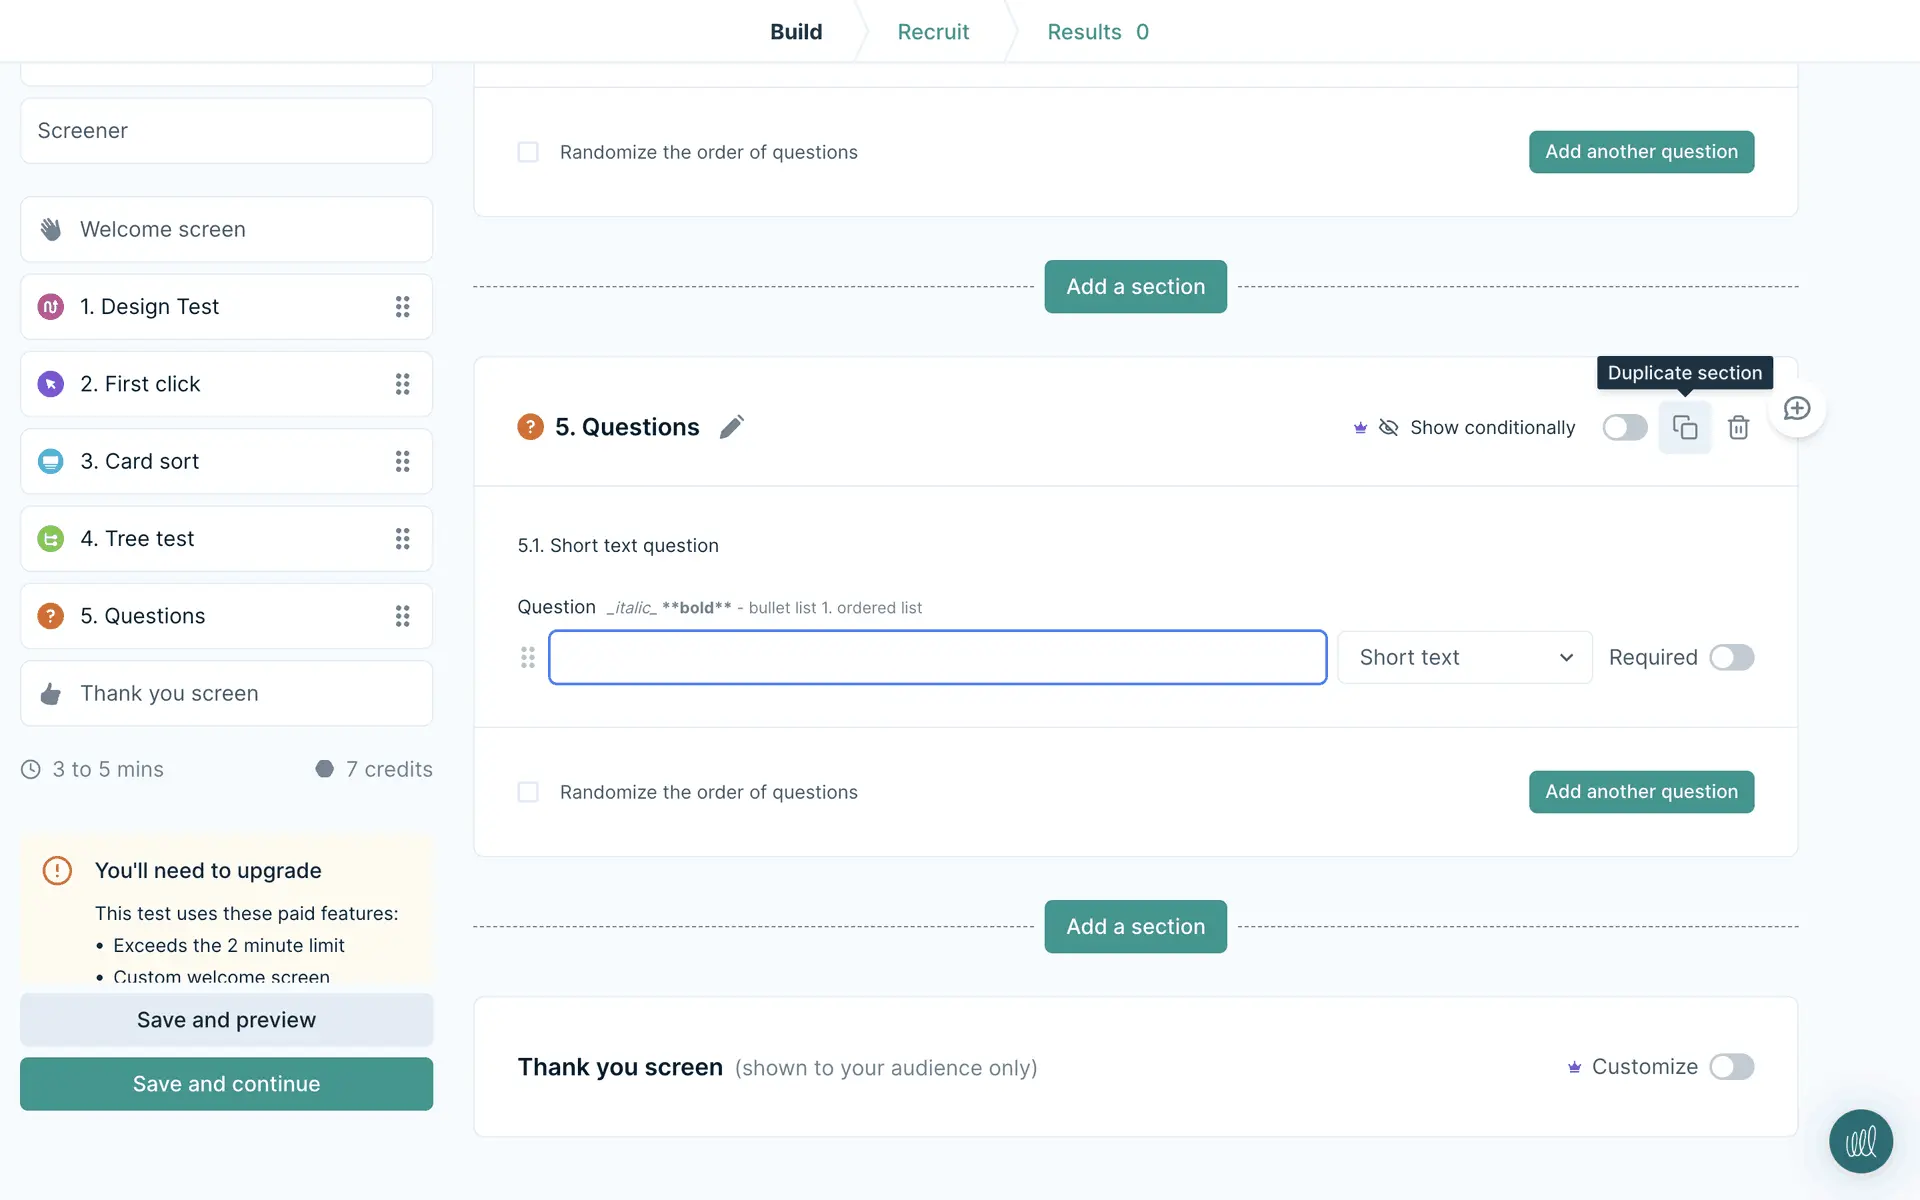The width and height of the screenshot is (1920, 1200).
Task: Click Add a section below Questions
Action: pyautogui.click(x=1135, y=927)
